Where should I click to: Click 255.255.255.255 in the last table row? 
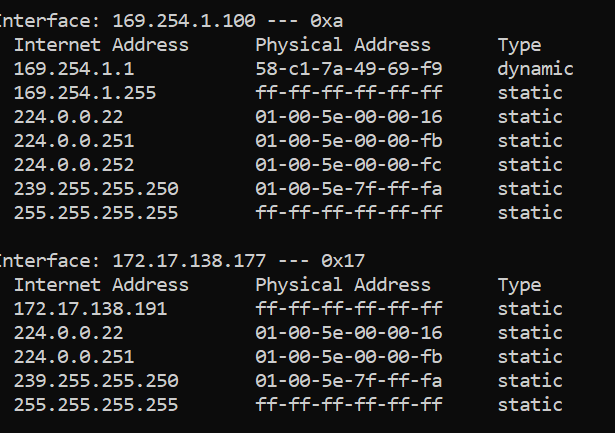click(95, 405)
